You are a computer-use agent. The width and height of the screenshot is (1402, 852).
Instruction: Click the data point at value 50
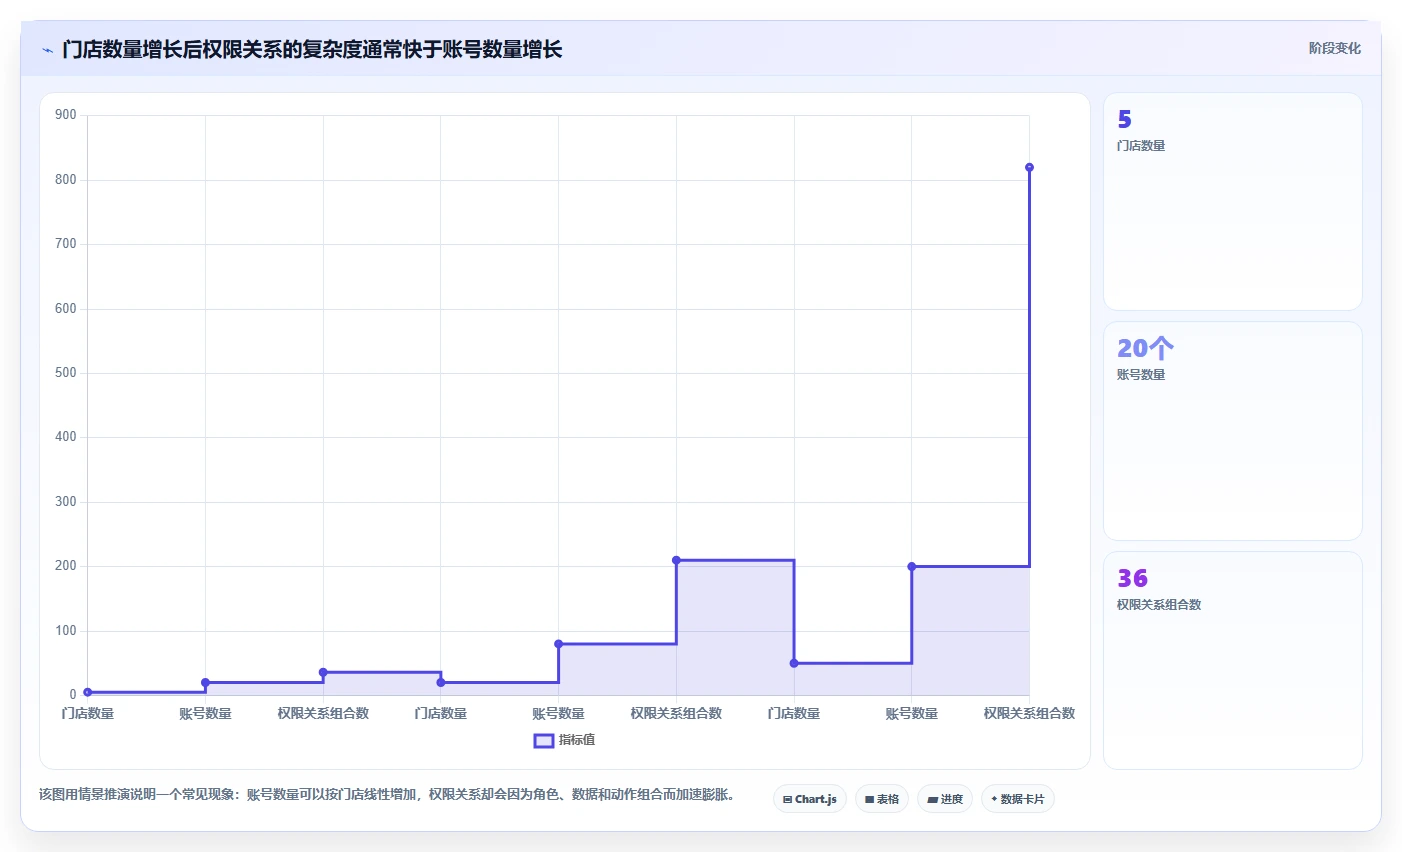[794, 663]
